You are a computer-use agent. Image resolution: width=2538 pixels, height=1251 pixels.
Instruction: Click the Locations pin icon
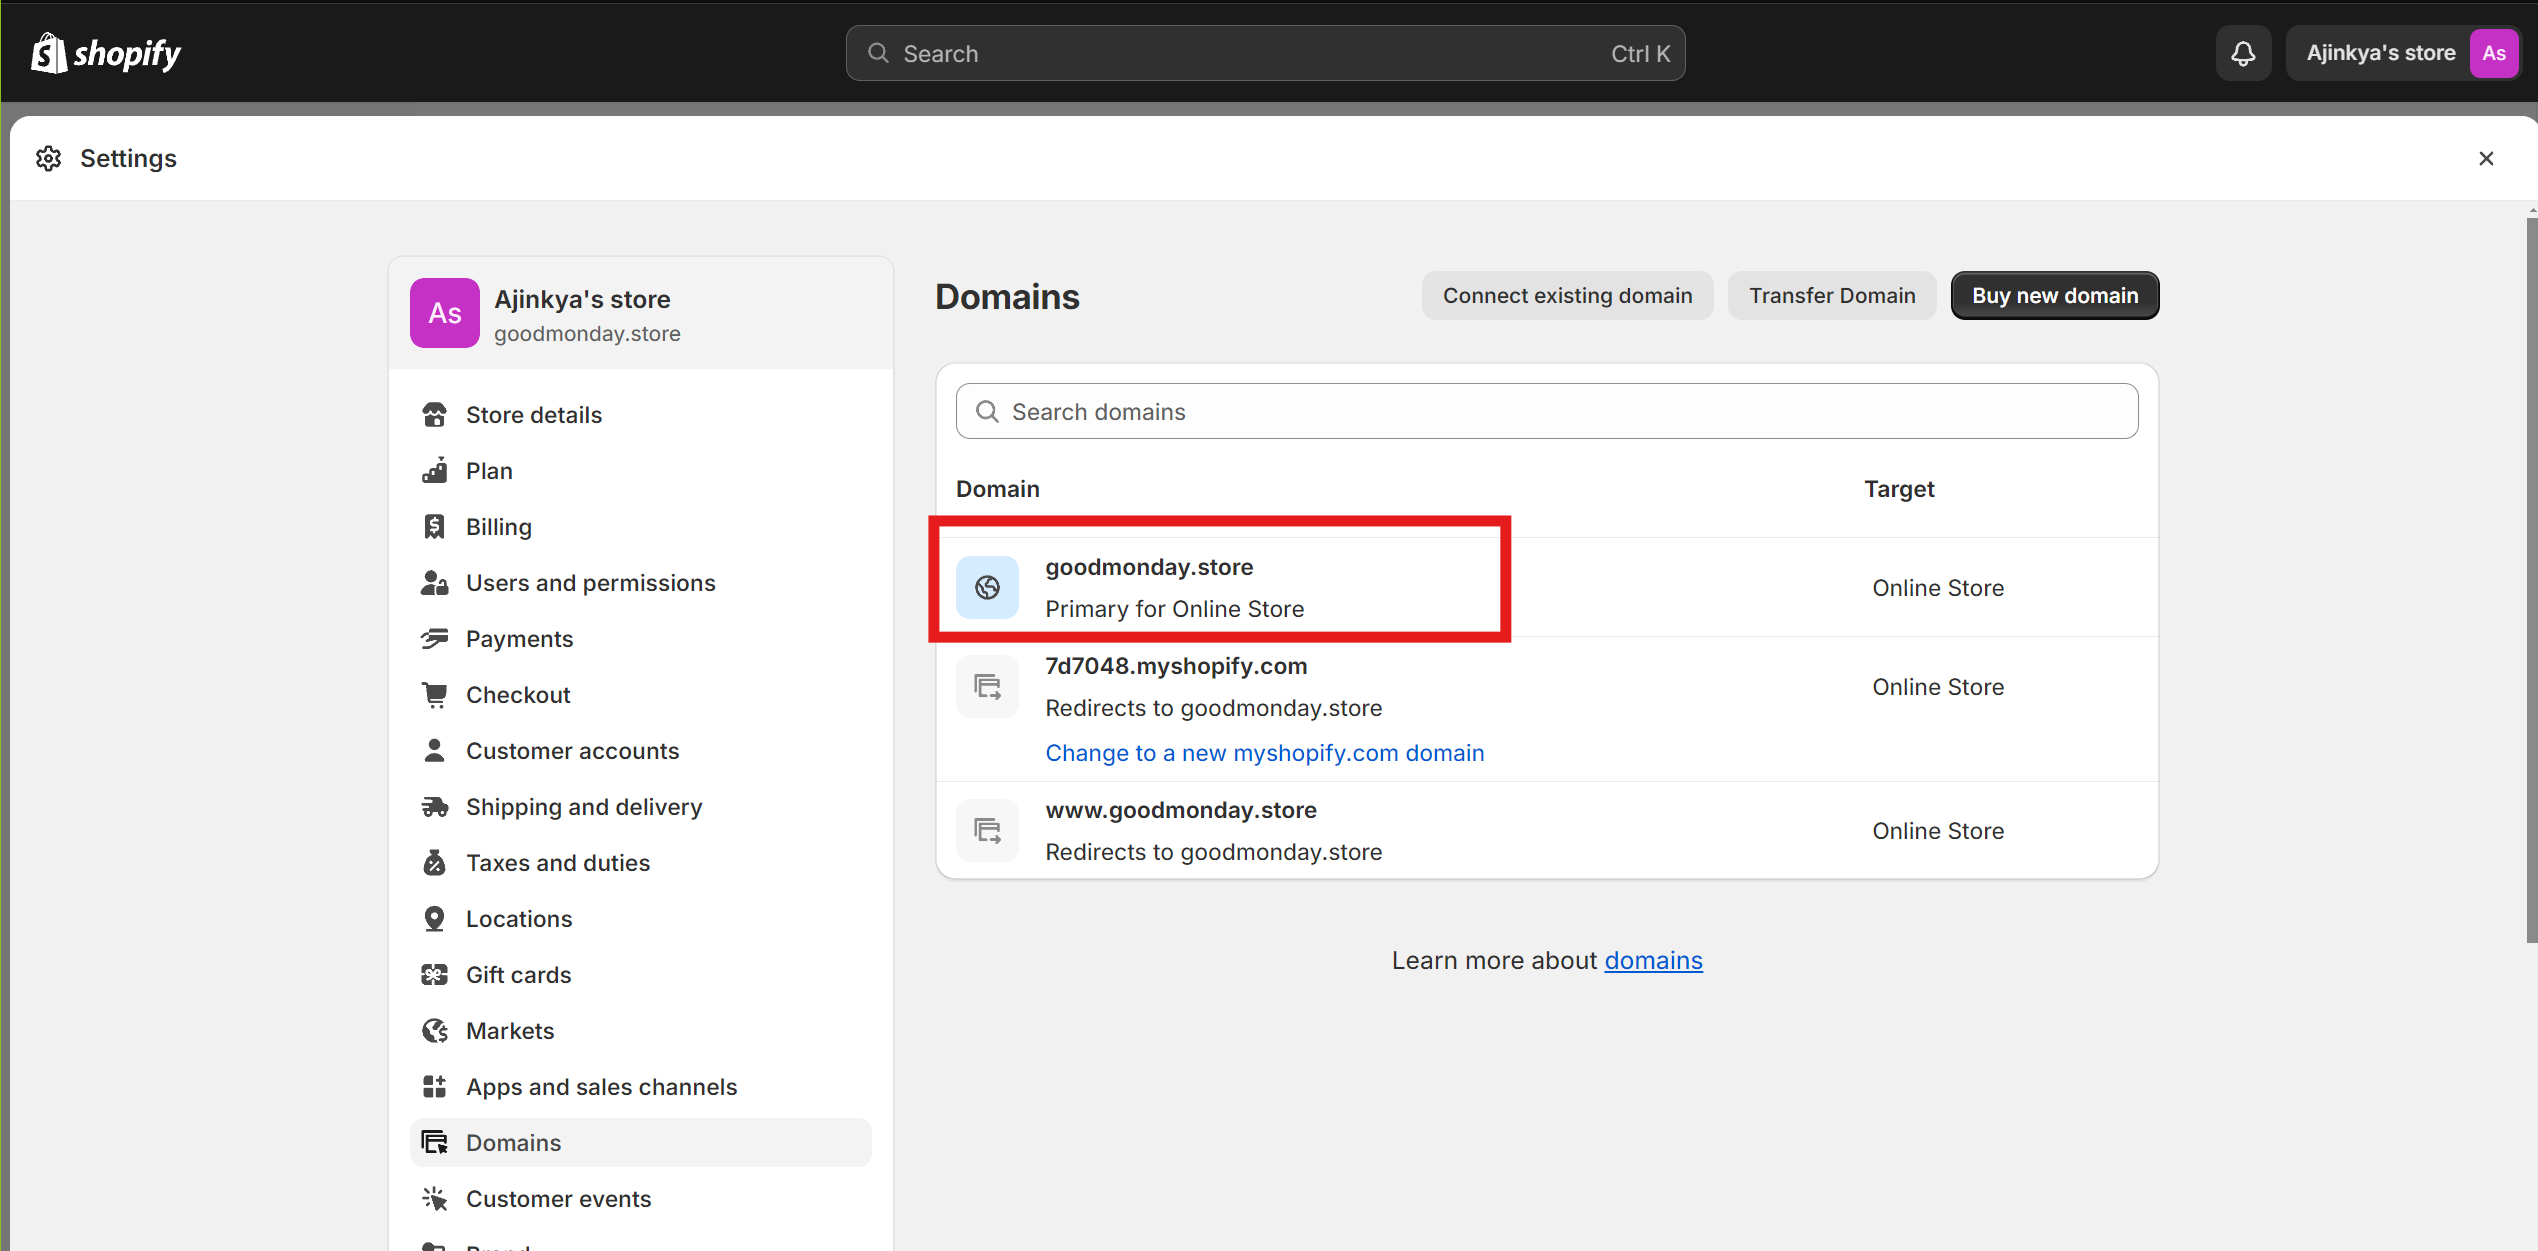point(434,919)
